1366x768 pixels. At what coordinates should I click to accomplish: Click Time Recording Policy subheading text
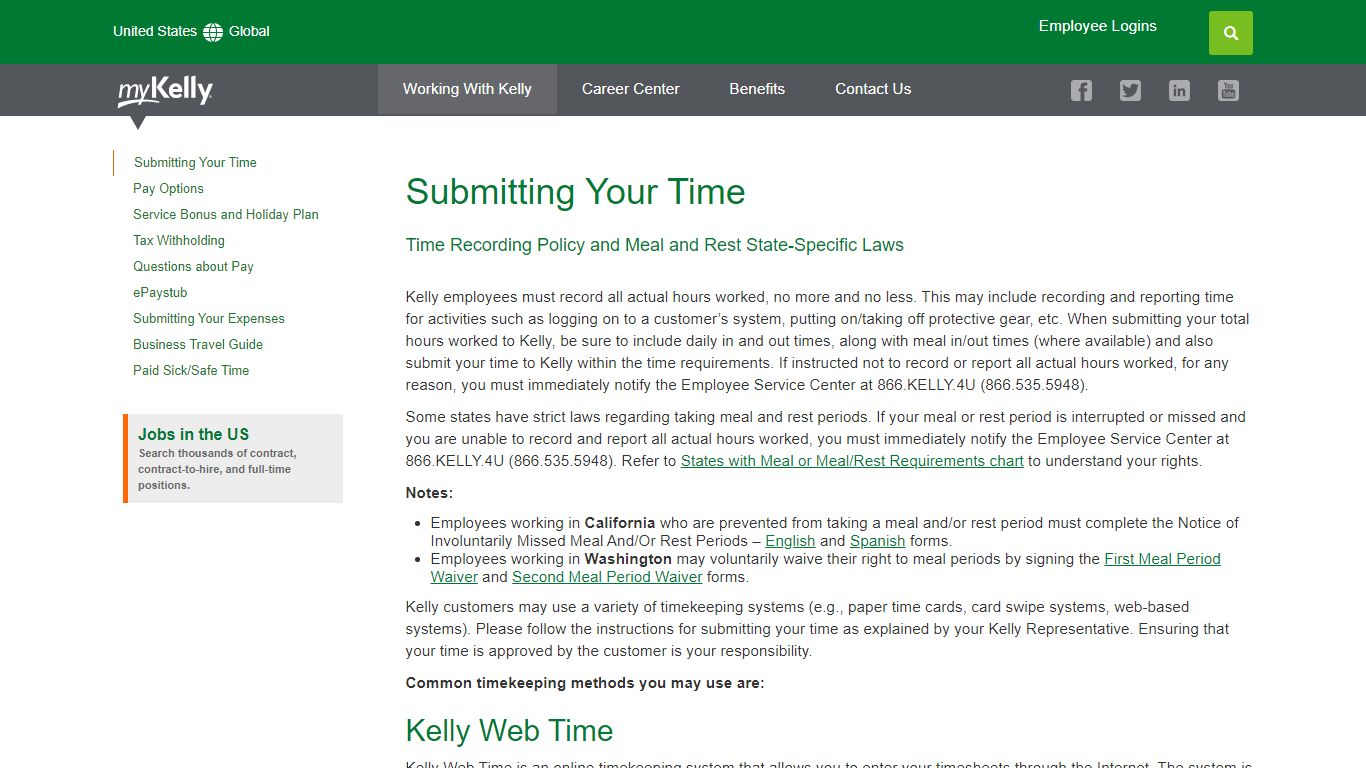[655, 245]
